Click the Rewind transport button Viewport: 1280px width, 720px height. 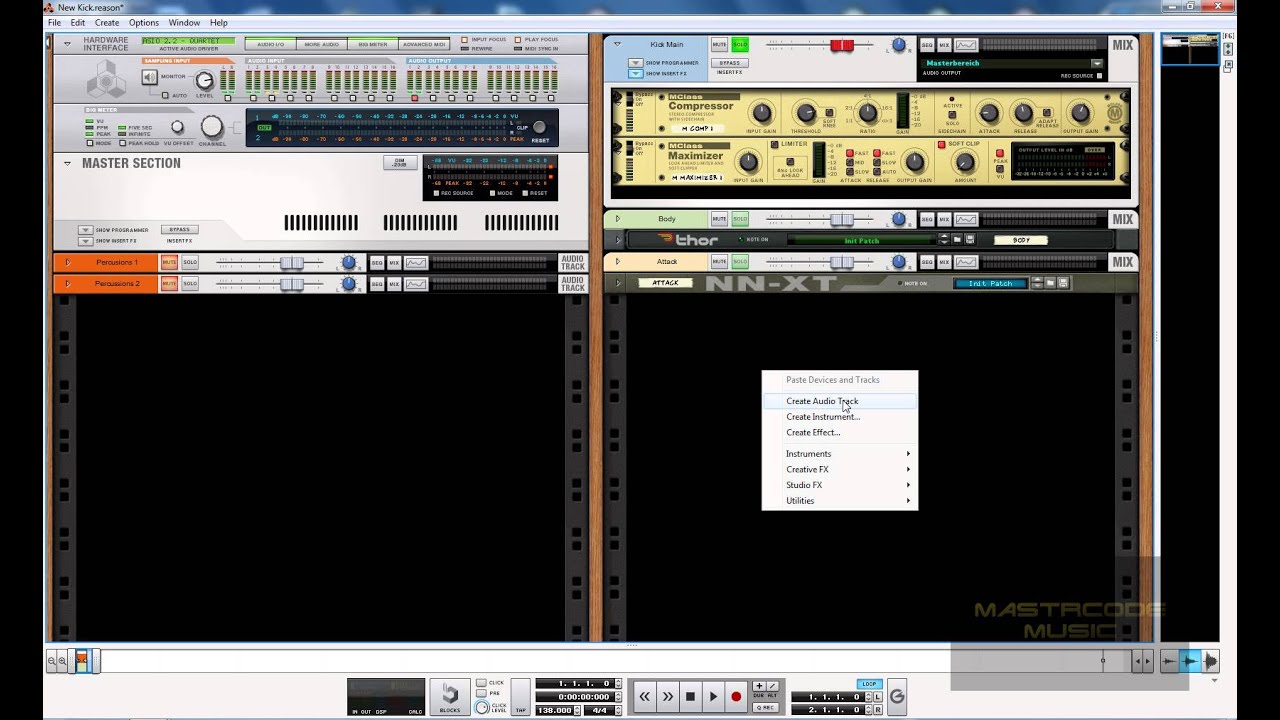tap(645, 696)
